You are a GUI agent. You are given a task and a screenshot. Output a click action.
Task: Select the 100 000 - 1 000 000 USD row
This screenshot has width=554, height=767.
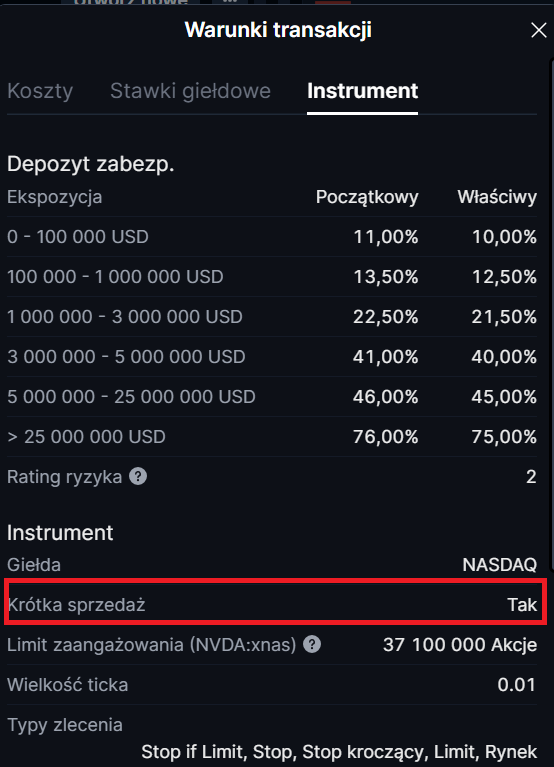click(272, 277)
